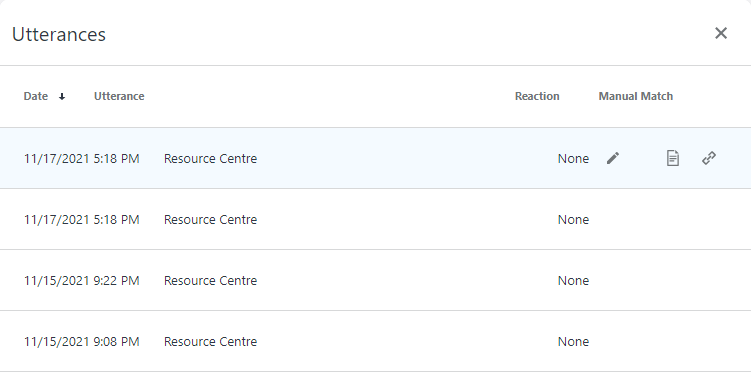Click Resource Centre in the 9:22 PM row
751x389 pixels.
[210, 280]
